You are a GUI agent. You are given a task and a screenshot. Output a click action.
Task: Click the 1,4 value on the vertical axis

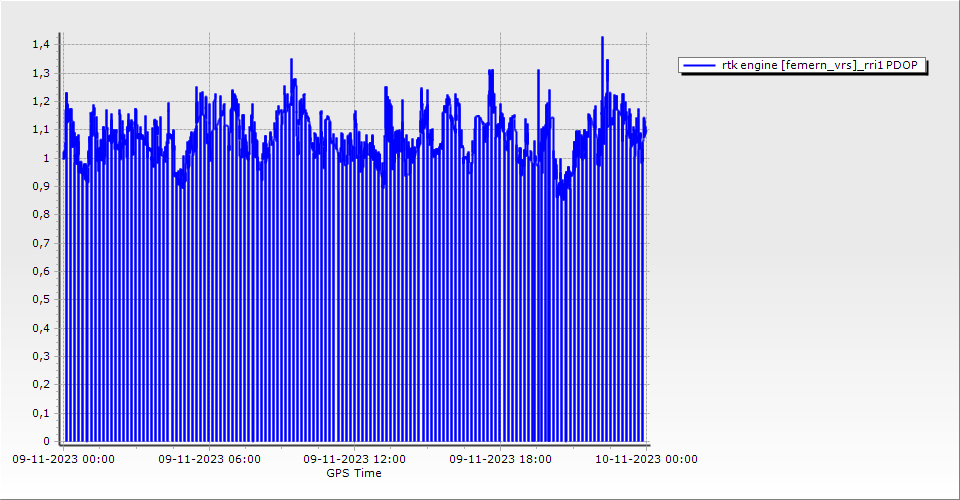coord(40,45)
